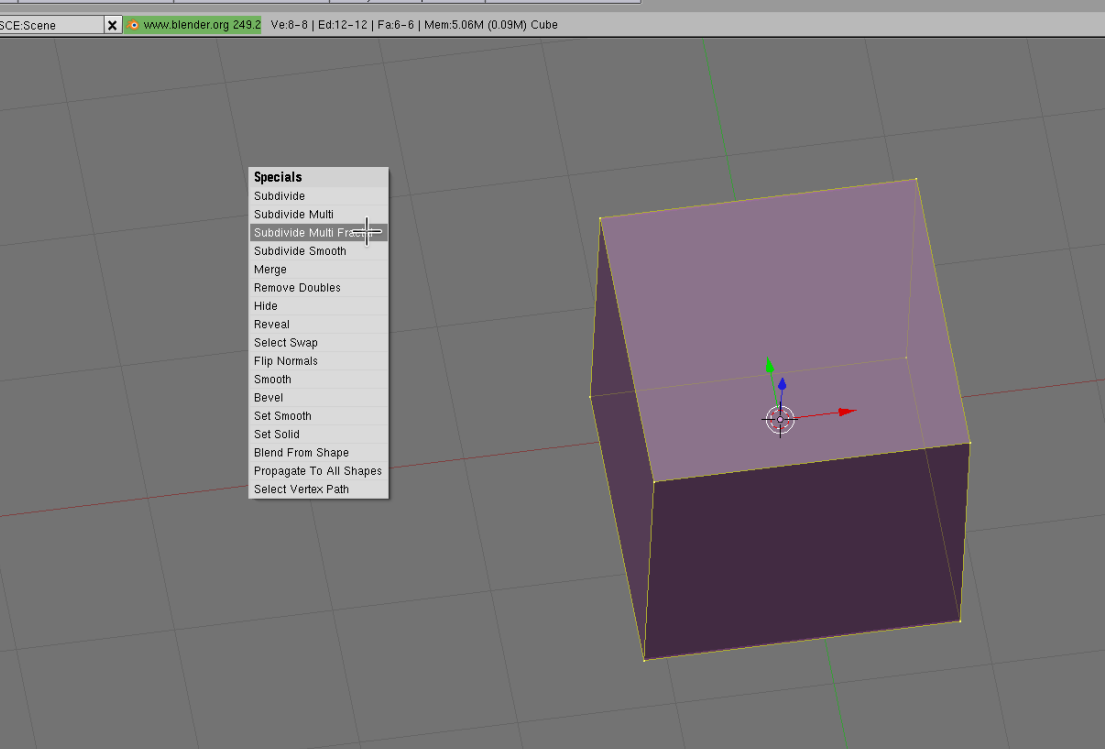Image resolution: width=1105 pixels, height=749 pixels.
Task: Click the SCE:Scene name field
Action: tap(51, 25)
